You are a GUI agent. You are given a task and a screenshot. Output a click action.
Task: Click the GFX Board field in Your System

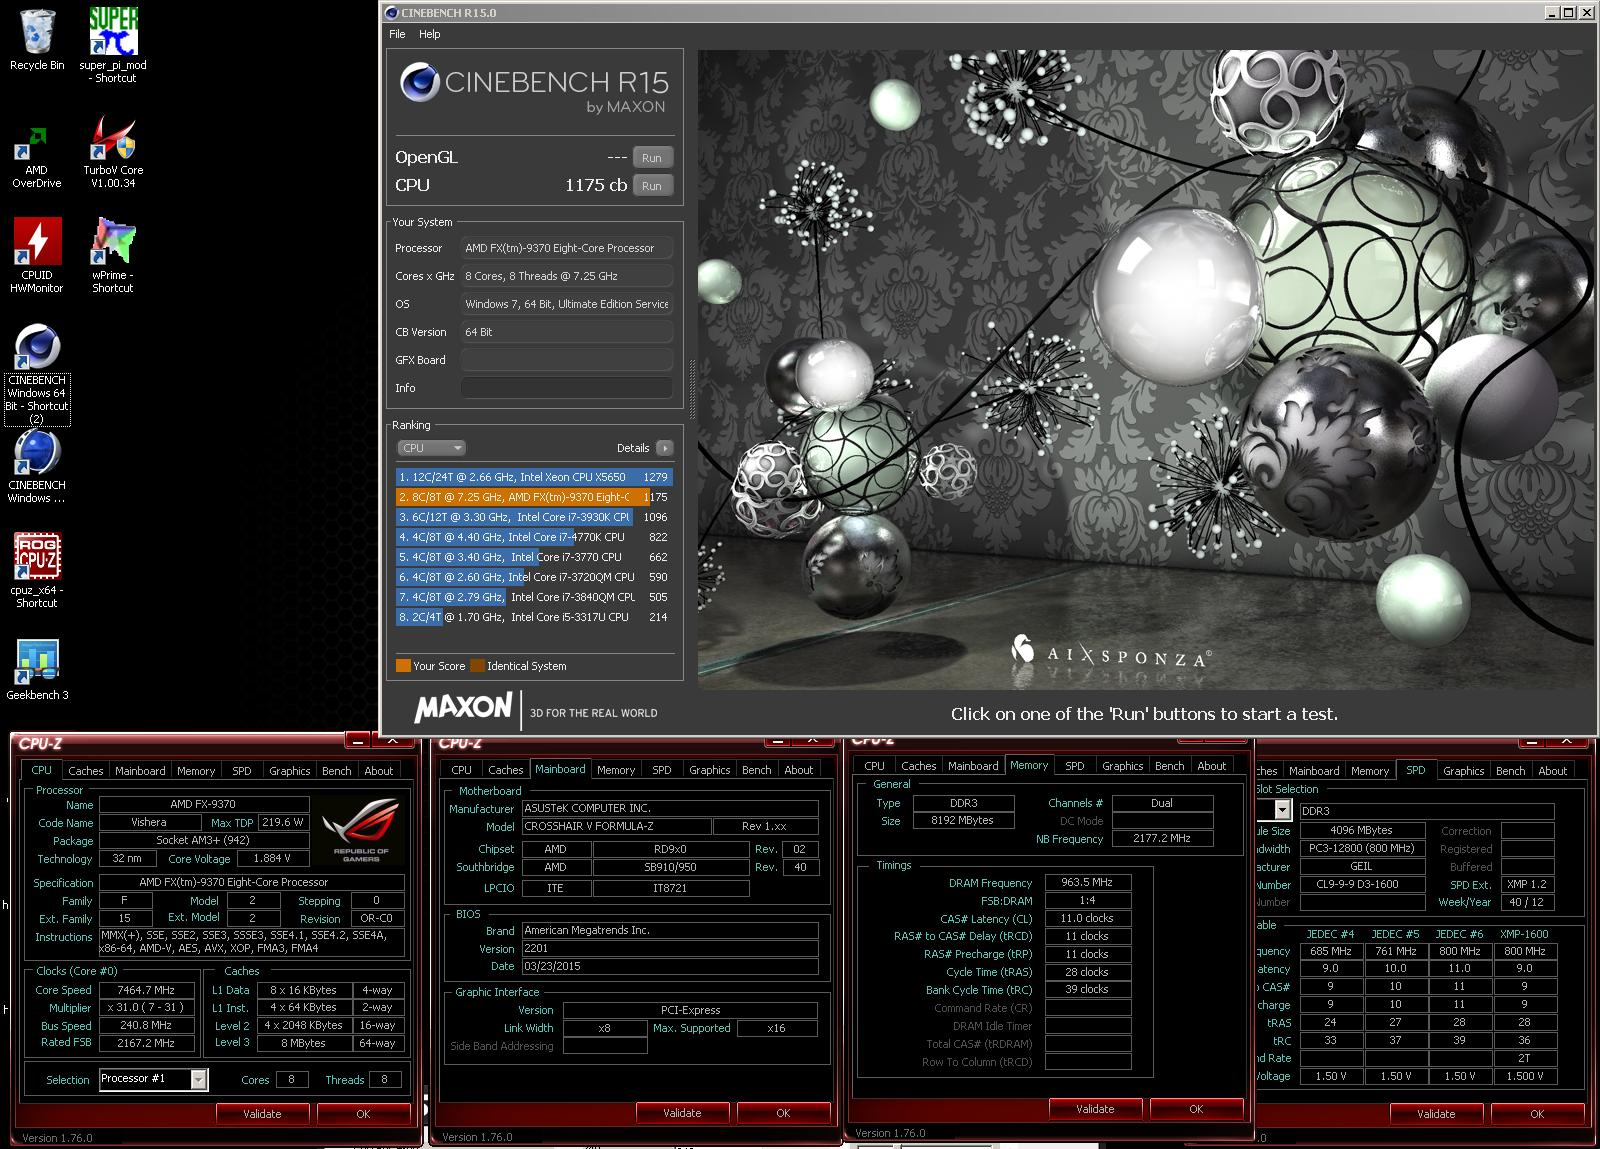pos(566,360)
